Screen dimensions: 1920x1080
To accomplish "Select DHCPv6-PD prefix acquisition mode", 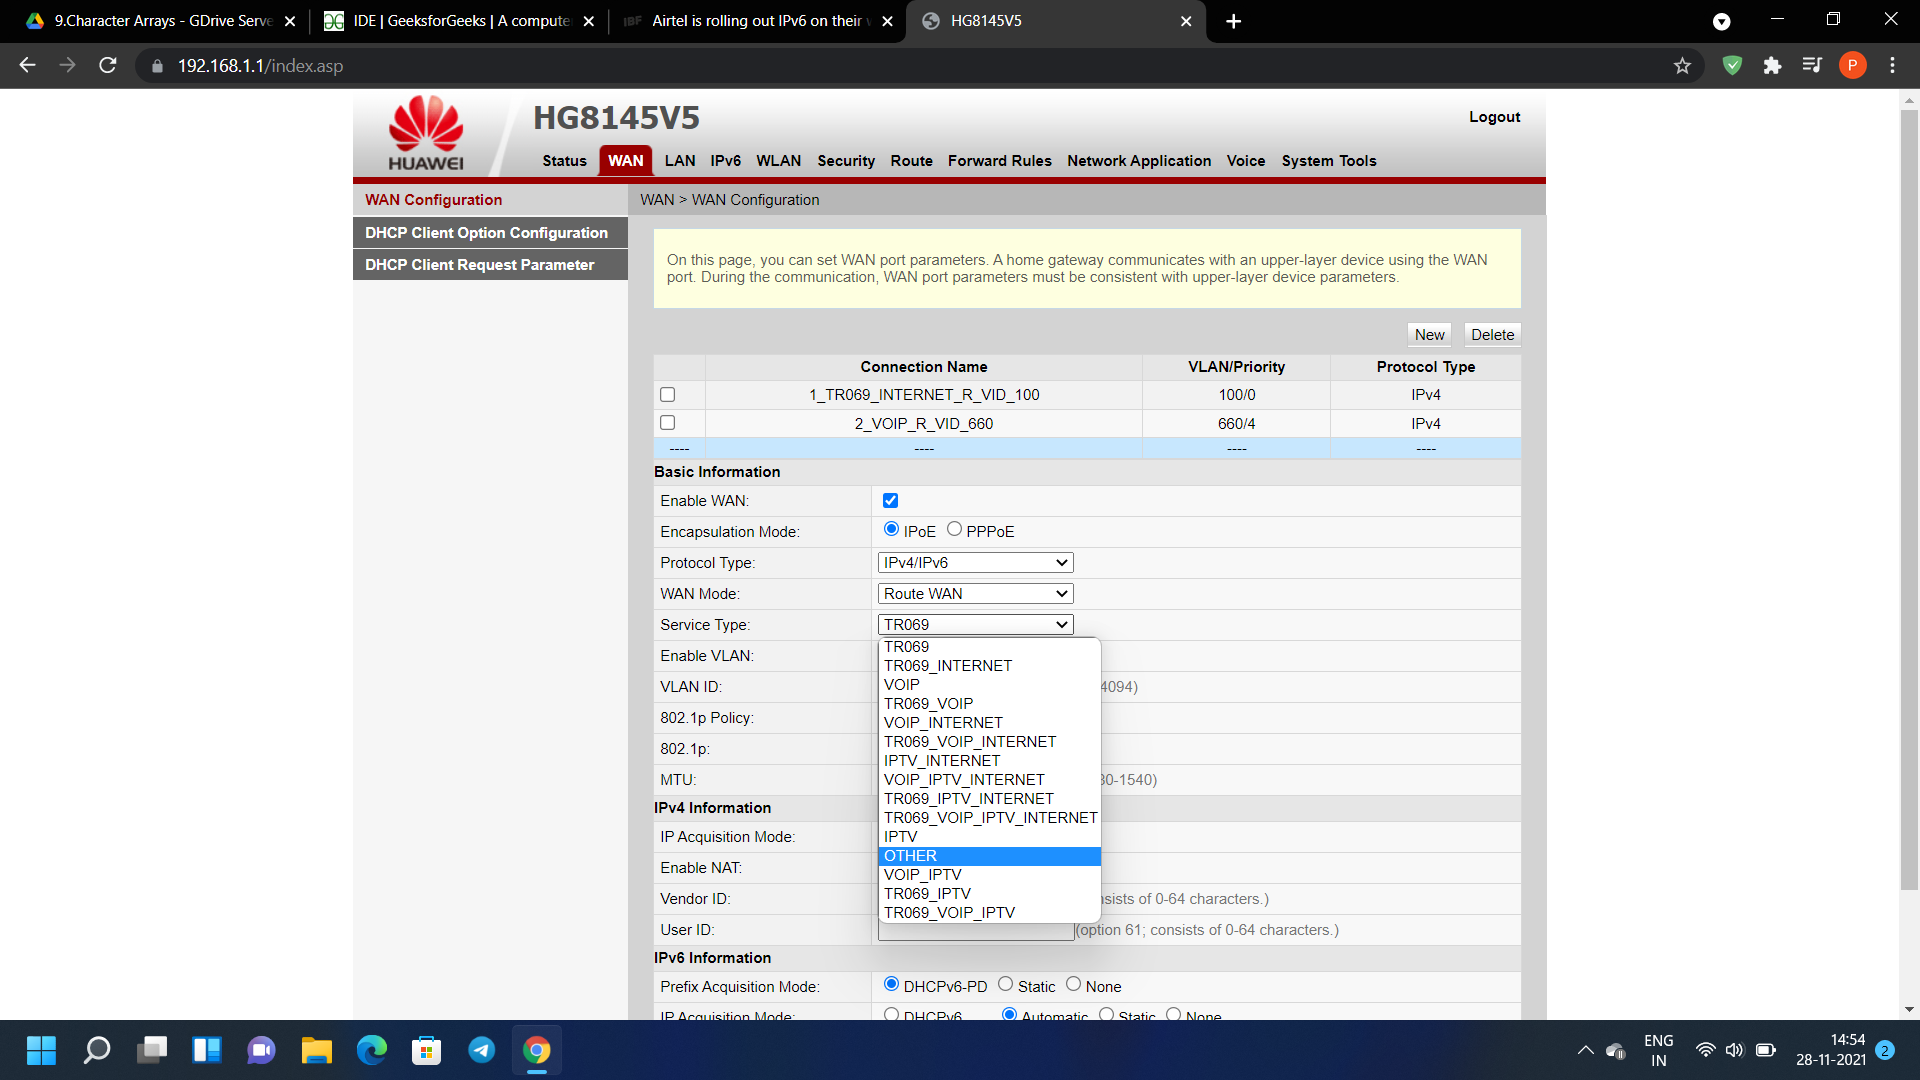I will (x=891, y=984).
